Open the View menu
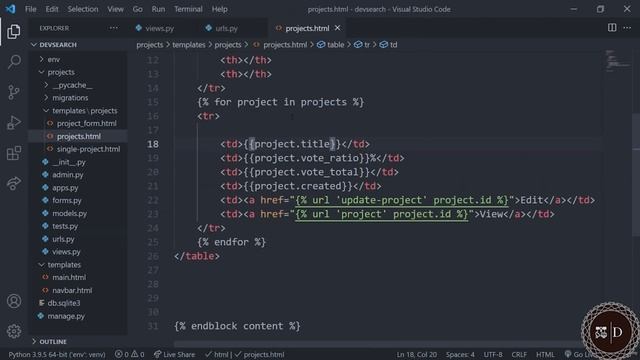 click(115, 9)
